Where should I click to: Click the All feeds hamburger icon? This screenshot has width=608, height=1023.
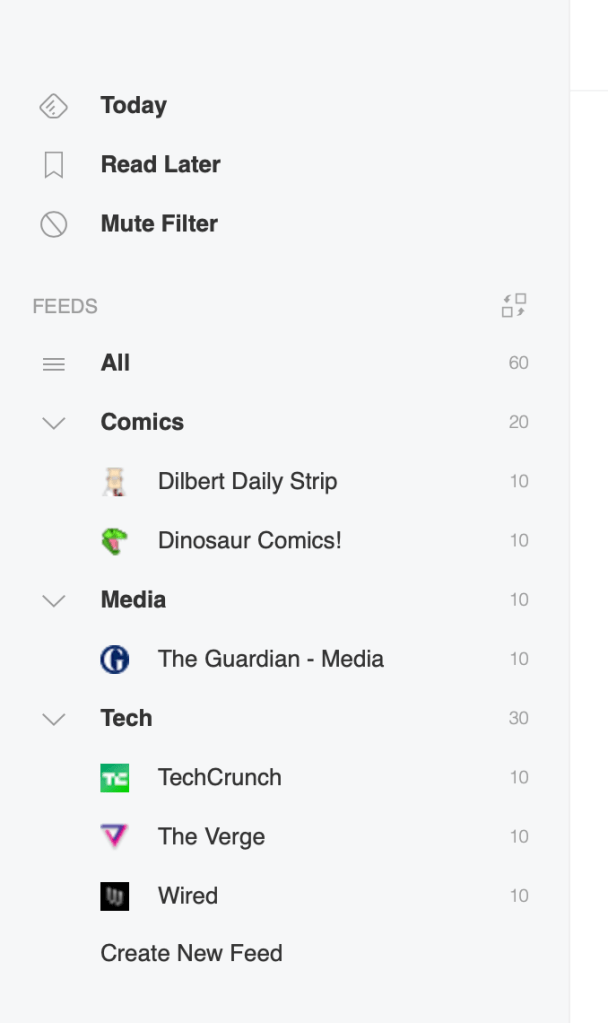(54, 364)
